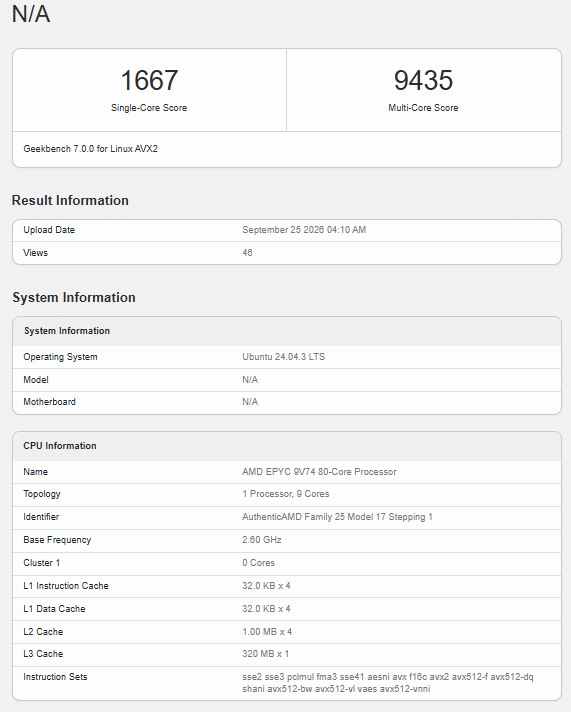Screen dimensions: 571x712
Task: Click the Result Information heading
Action: [x=70, y=200]
